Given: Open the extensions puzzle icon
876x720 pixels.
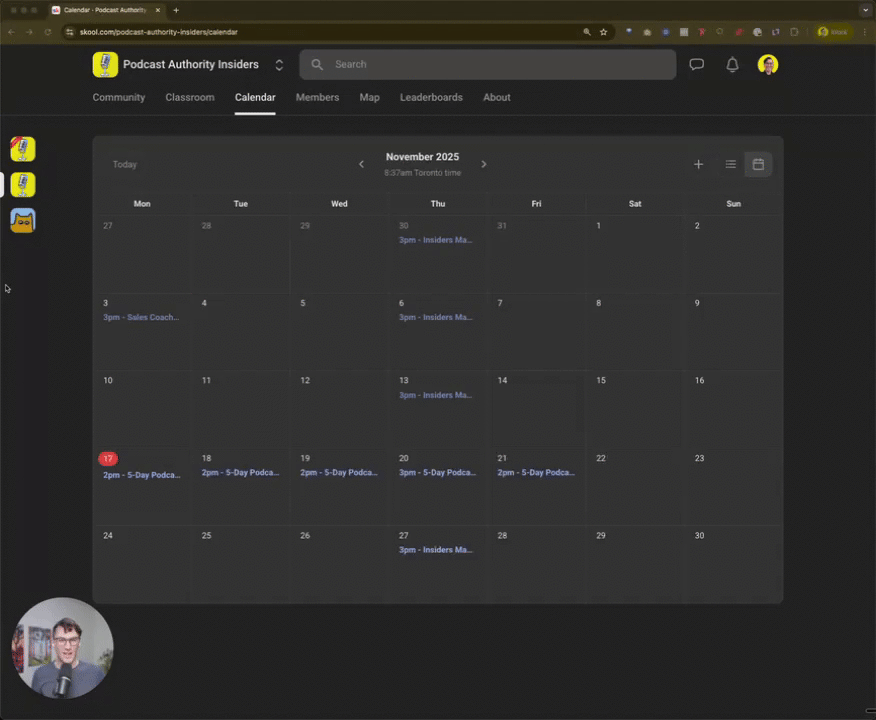Looking at the screenshot, I should coord(794,32).
